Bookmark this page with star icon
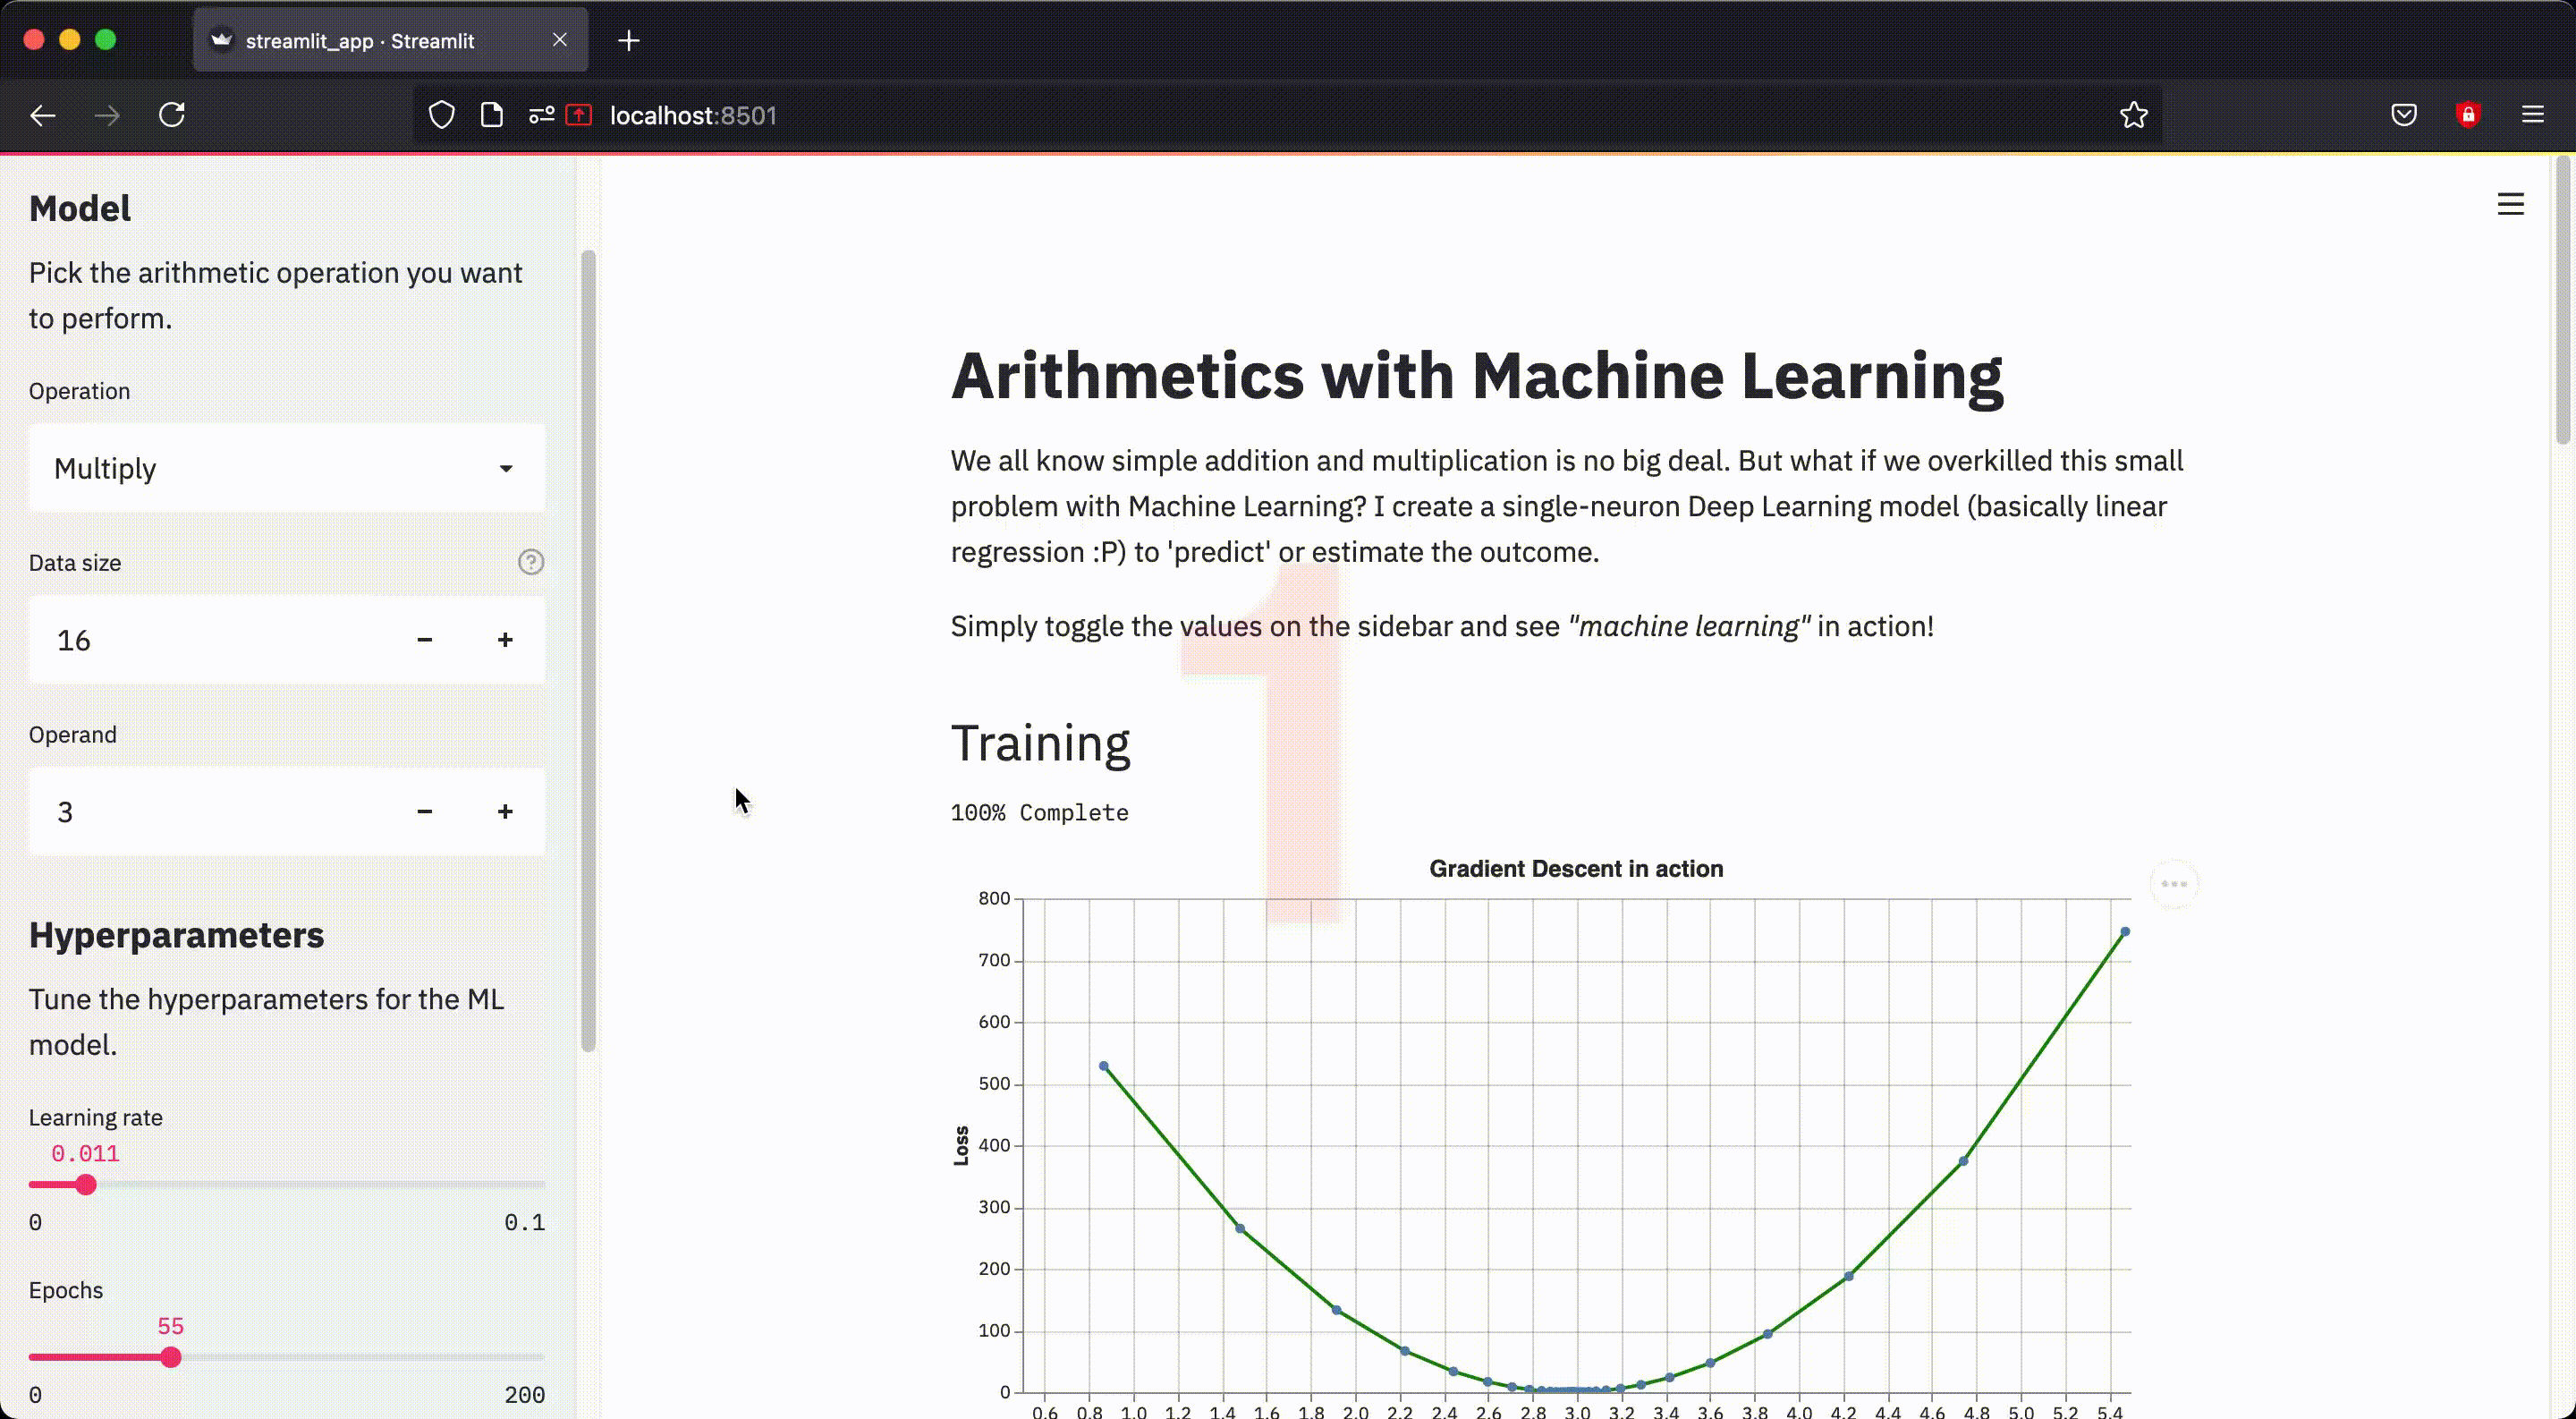 (2133, 115)
